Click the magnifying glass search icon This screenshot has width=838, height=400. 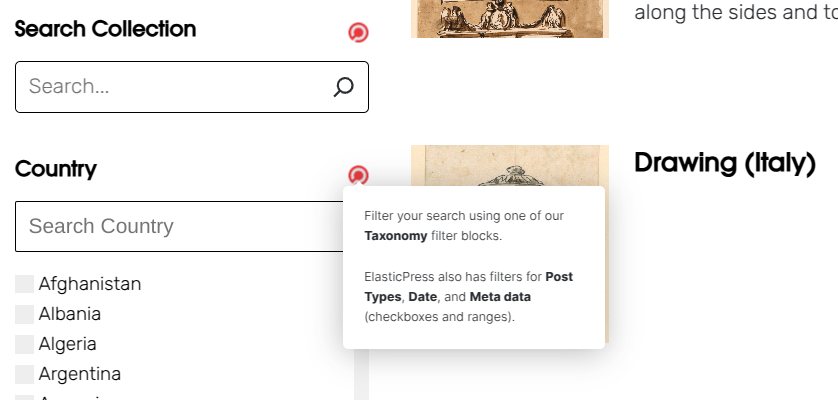344,87
